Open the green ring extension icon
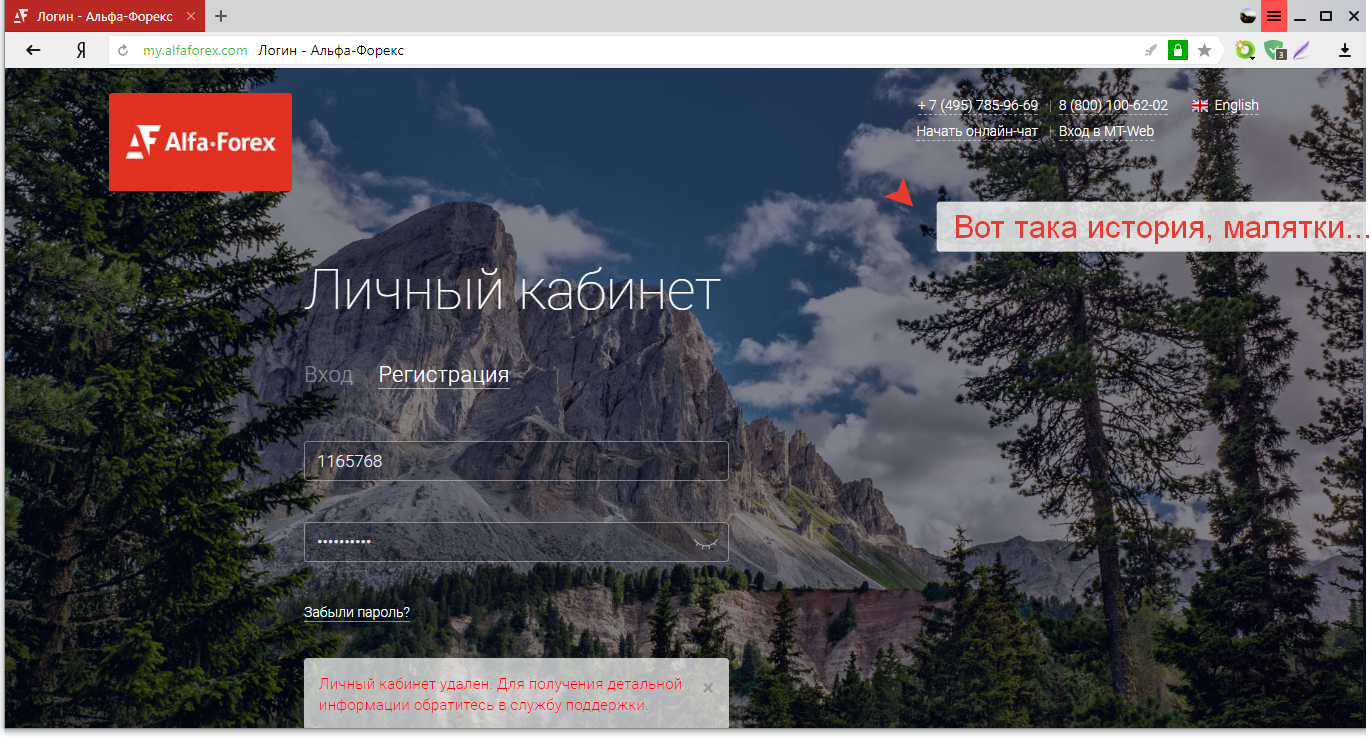This screenshot has width=1371, height=738. point(1245,50)
